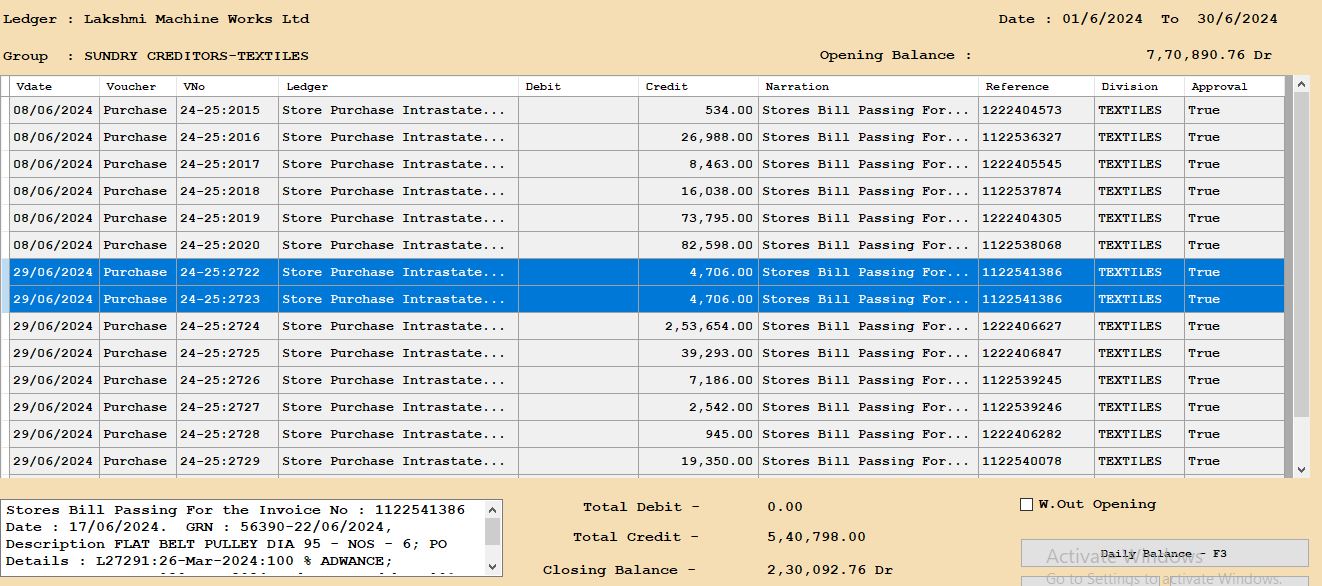The width and height of the screenshot is (1322, 586).
Task: Select the Narration column header
Action: coord(797,87)
